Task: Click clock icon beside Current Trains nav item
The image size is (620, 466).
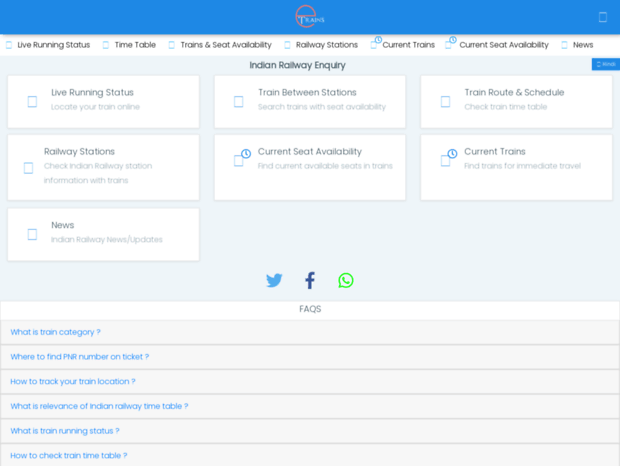Action: (x=378, y=40)
